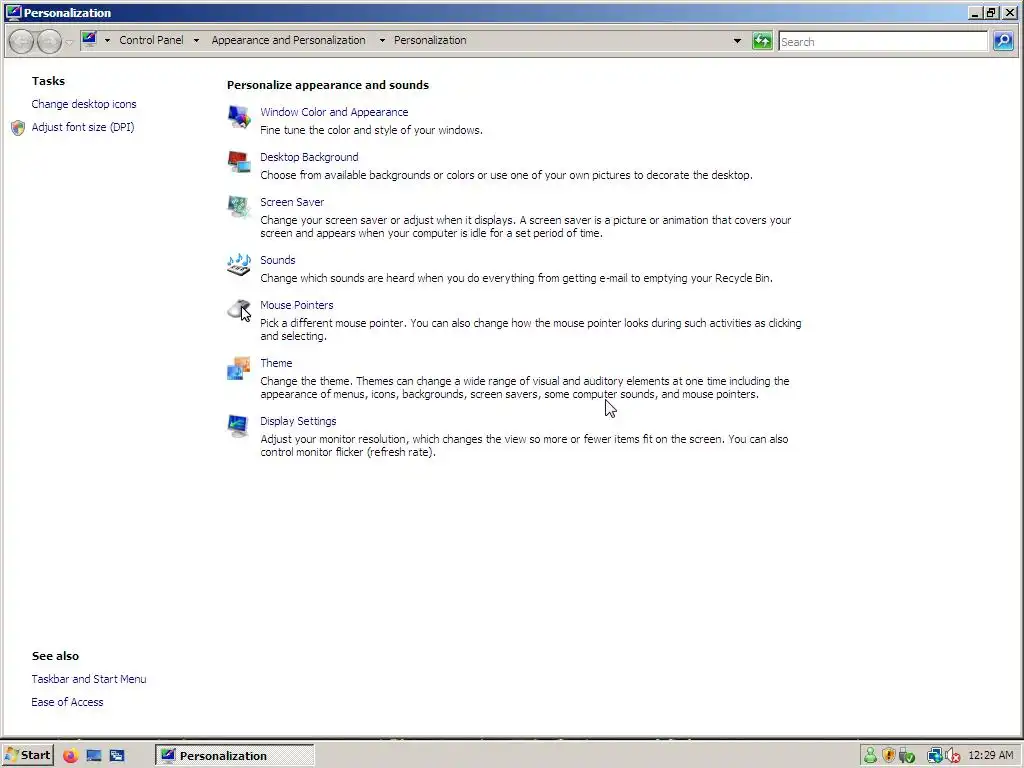
Task: Go back with the Back arrow button
Action: point(22,41)
